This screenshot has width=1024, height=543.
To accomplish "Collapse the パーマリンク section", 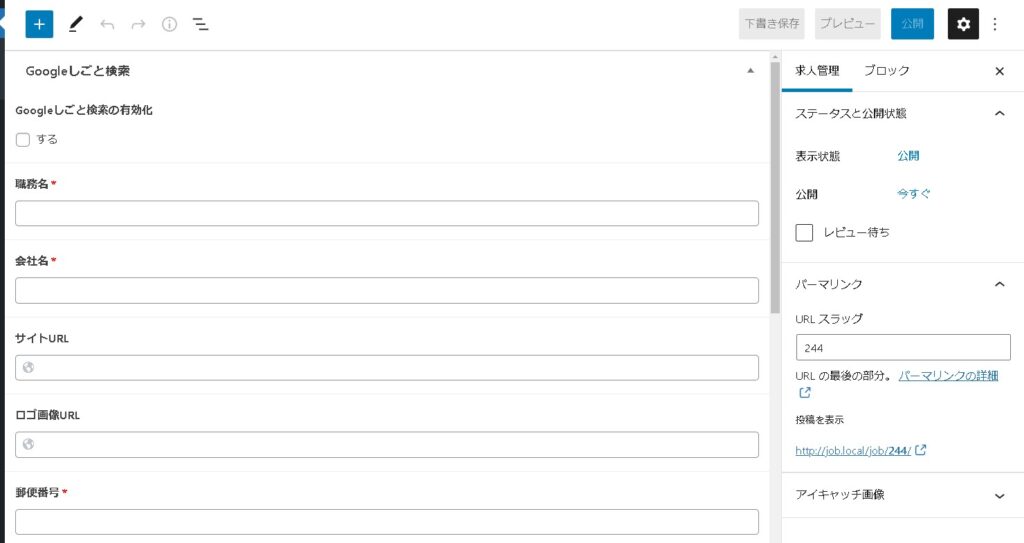I will [x=999, y=284].
